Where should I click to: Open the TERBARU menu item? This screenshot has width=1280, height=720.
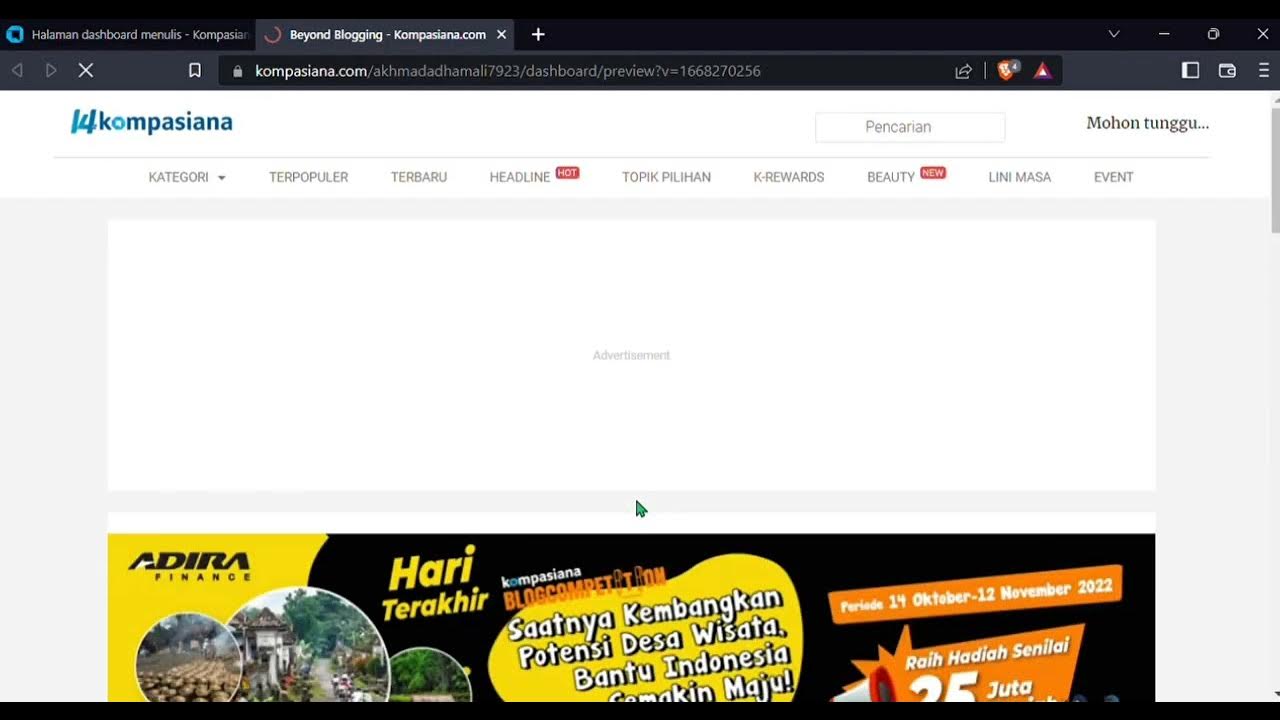[419, 177]
